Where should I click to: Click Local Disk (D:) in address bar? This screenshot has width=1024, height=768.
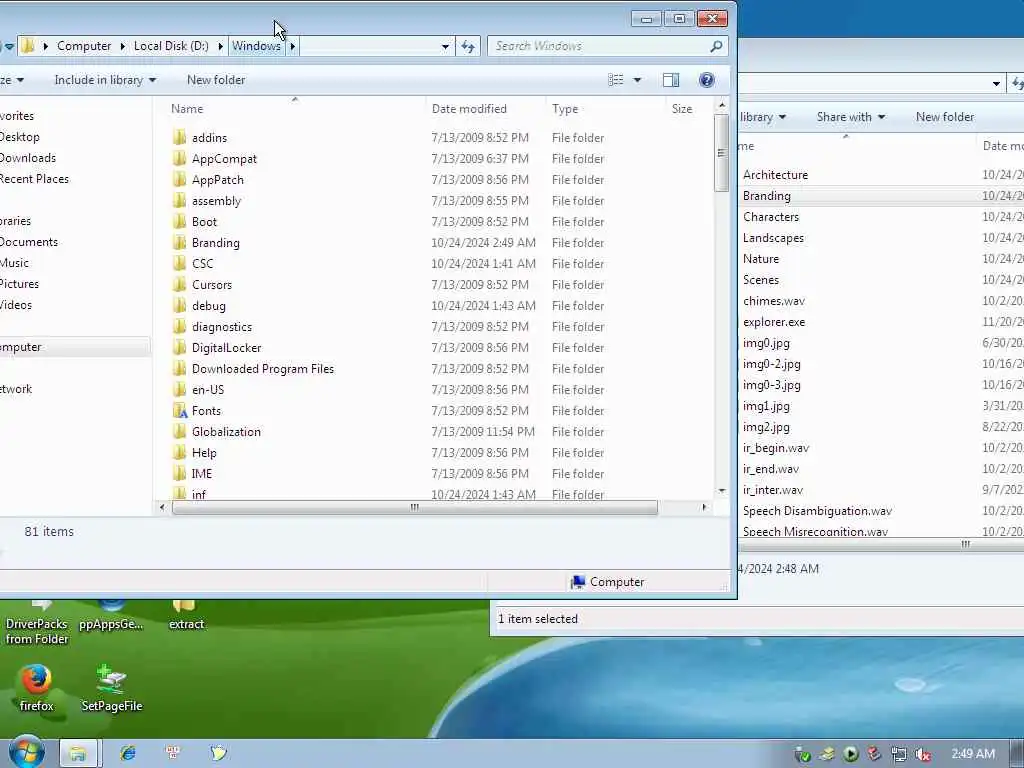click(171, 46)
